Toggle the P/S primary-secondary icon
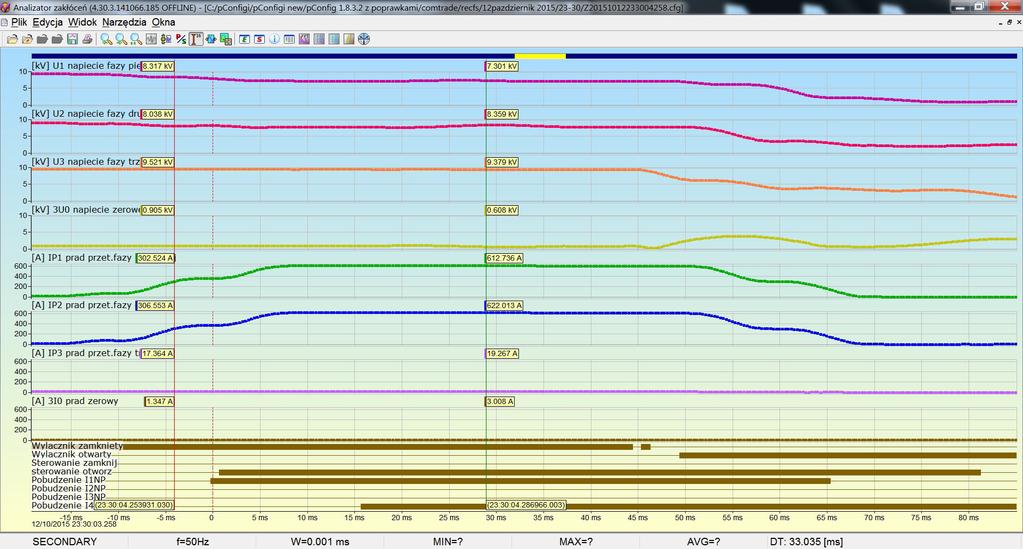This screenshot has height=549, width=1023. coord(181,39)
